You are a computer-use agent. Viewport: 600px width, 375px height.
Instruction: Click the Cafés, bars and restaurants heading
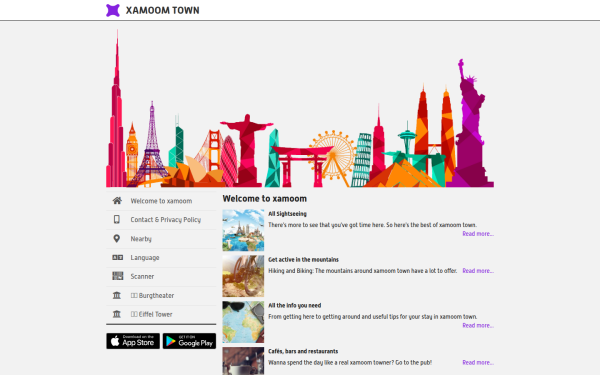[x=303, y=351]
